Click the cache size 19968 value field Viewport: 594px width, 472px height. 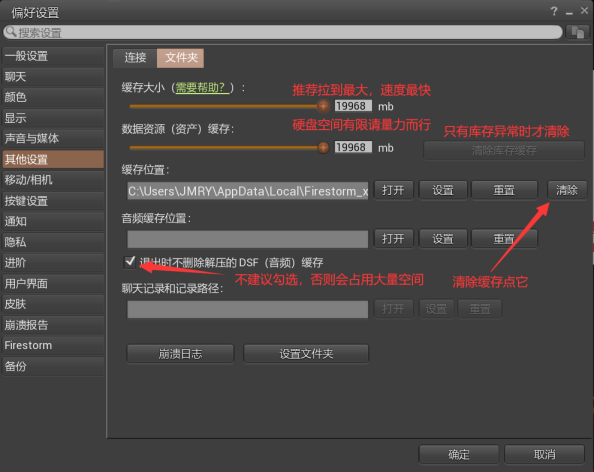[x=353, y=106]
